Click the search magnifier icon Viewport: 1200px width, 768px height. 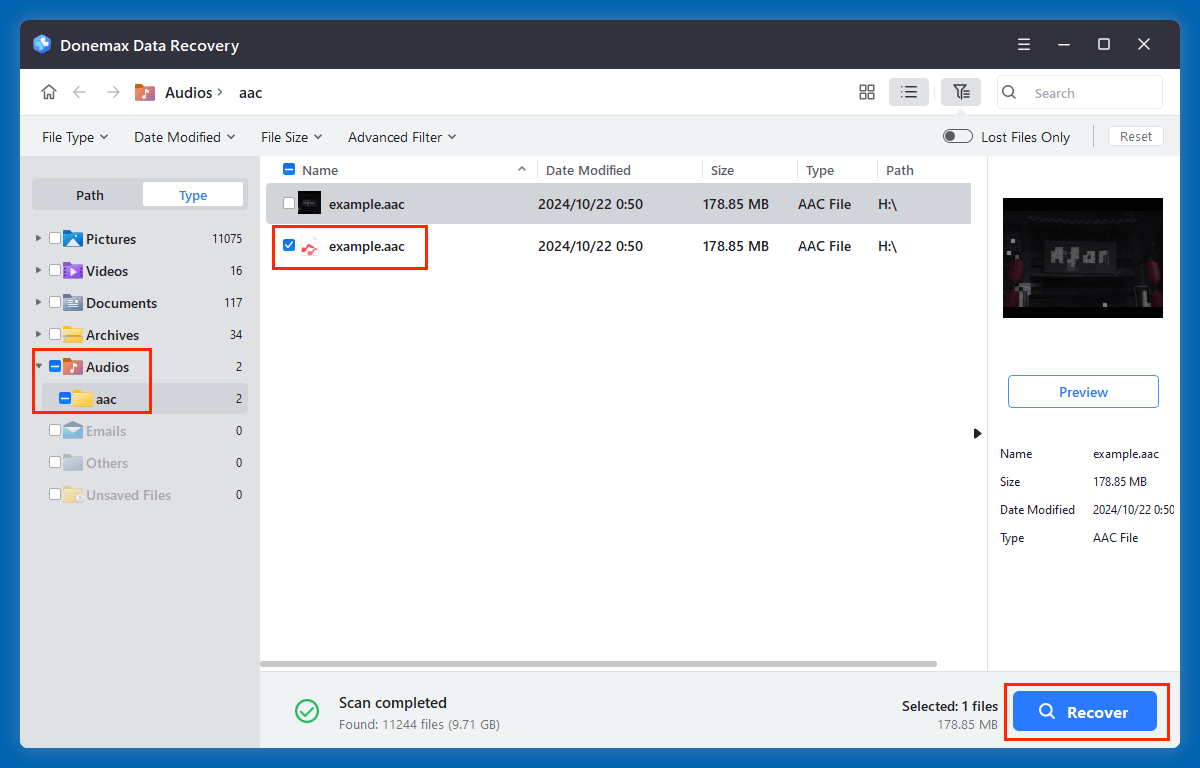pos(1008,92)
